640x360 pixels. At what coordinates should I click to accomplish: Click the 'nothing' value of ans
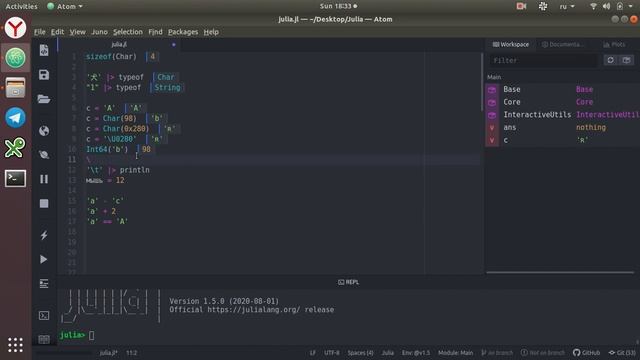click(591, 127)
